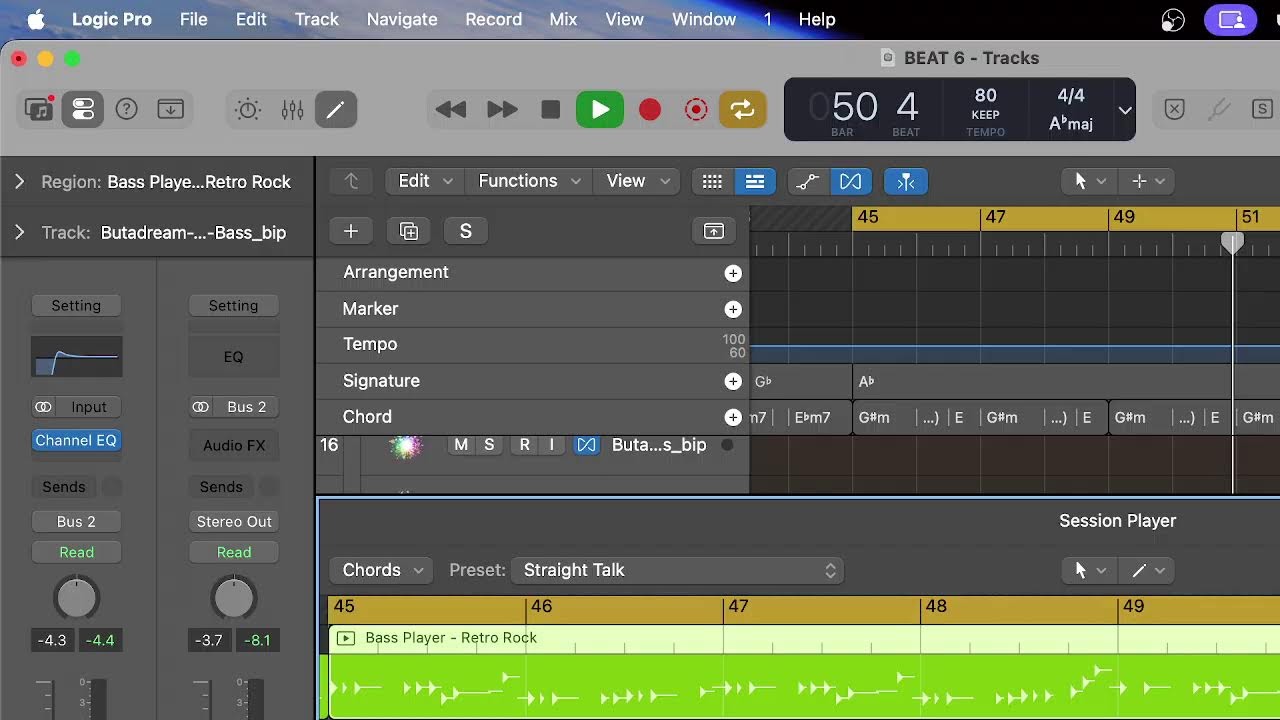Adjust the left channel strip pan knob

[x=76, y=598]
